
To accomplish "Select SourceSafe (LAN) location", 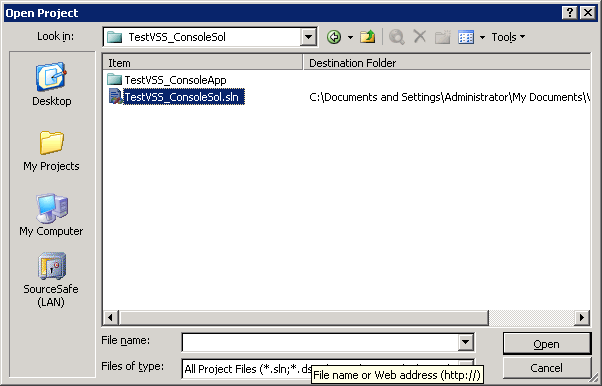I will [x=51, y=280].
